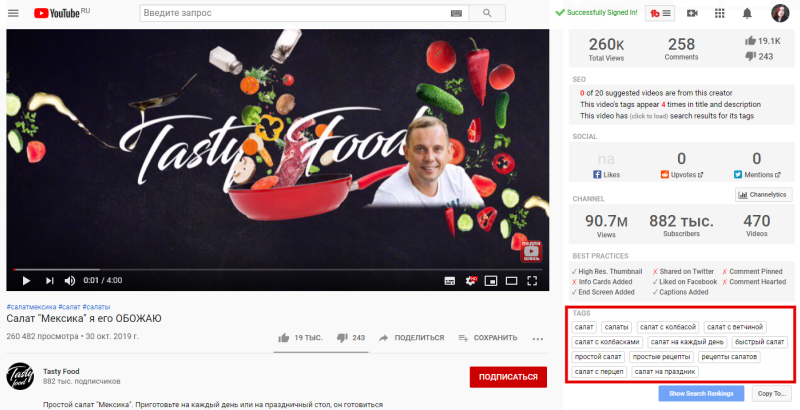The height and width of the screenshot is (410, 800).
Task: Open the on-screen keyboard icon in search
Action: [x=456, y=14]
